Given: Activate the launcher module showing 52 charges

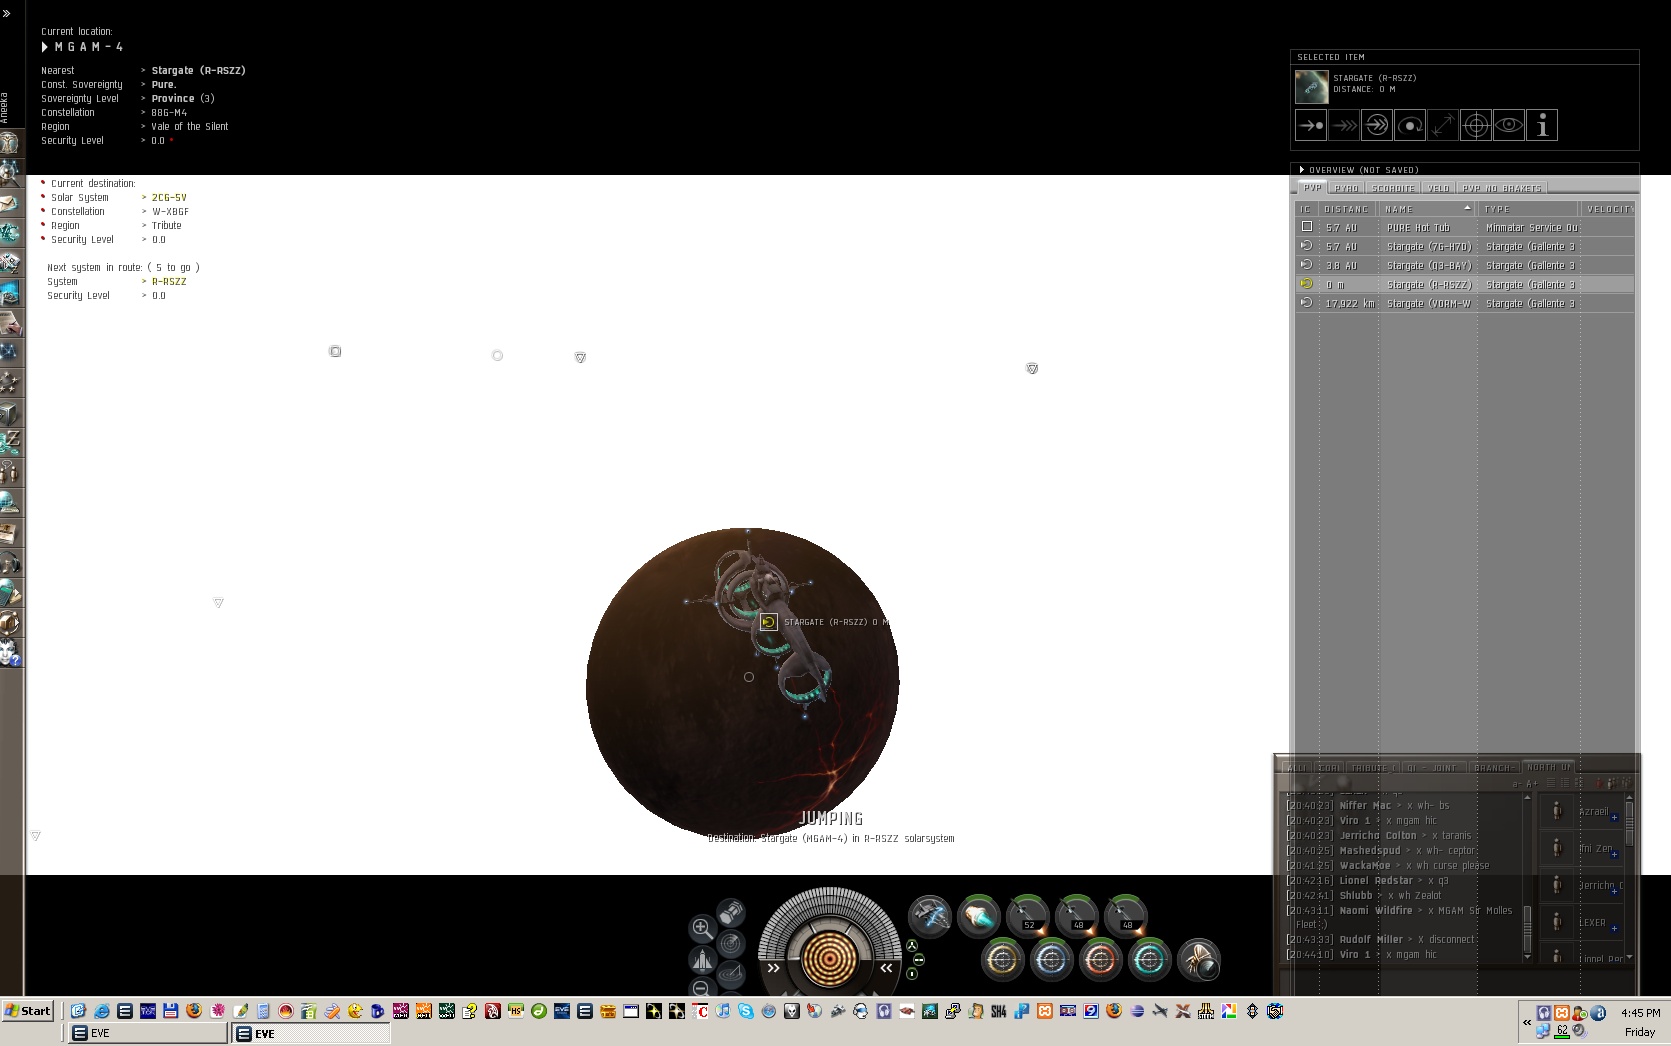Looking at the screenshot, I should pyautogui.click(x=1028, y=915).
